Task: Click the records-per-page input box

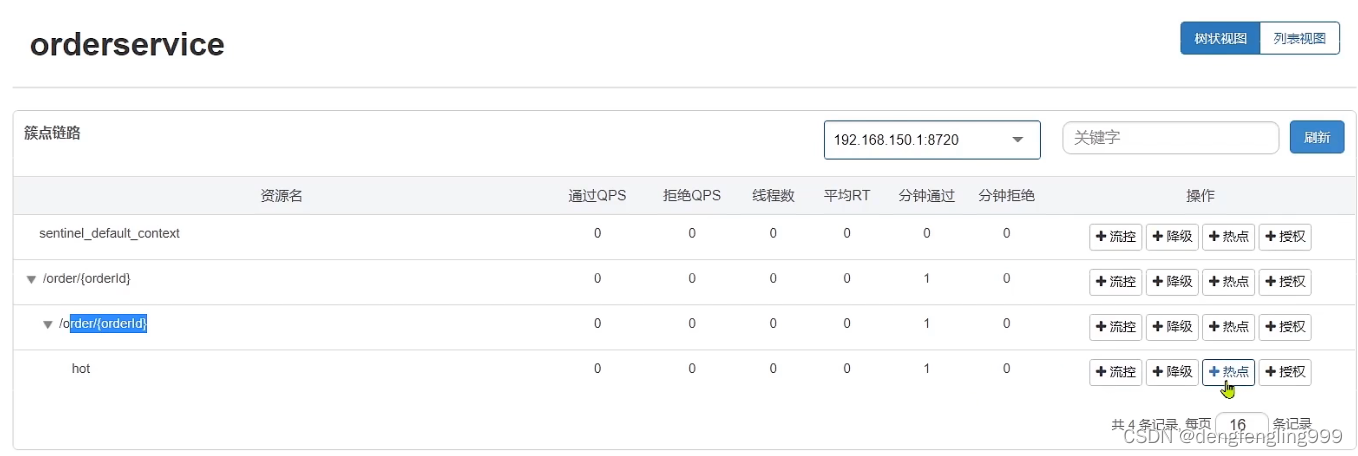Action: 1242,425
